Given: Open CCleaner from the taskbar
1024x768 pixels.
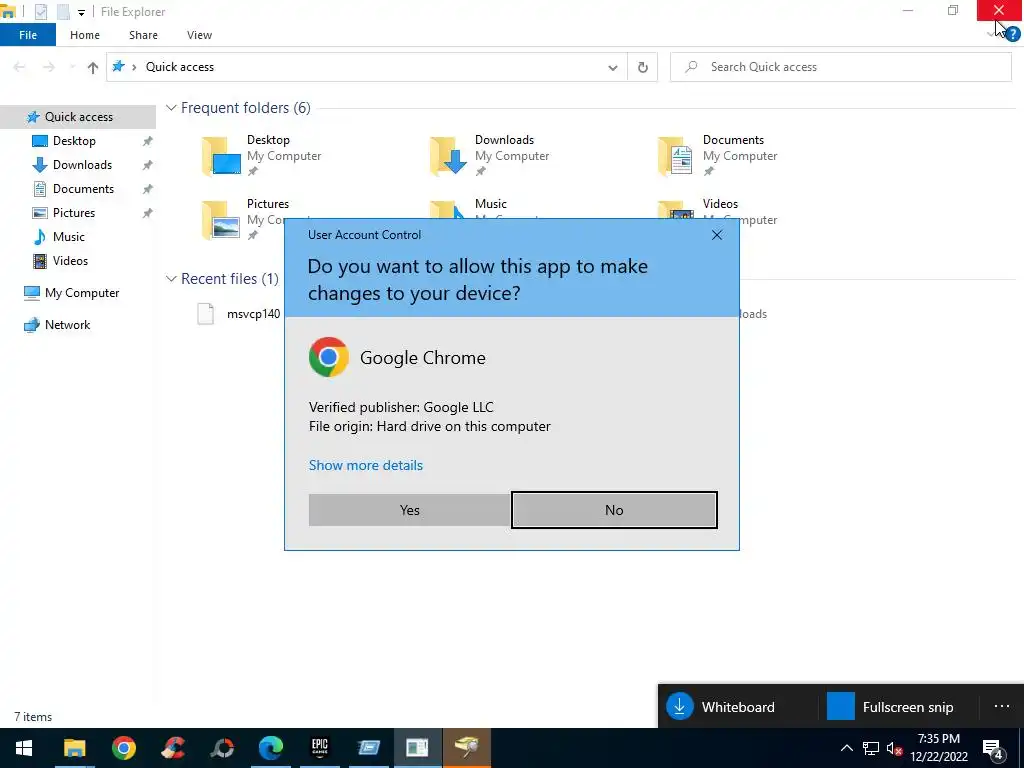Looking at the screenshot, I should pyautogui.click(x=172, y=748).
